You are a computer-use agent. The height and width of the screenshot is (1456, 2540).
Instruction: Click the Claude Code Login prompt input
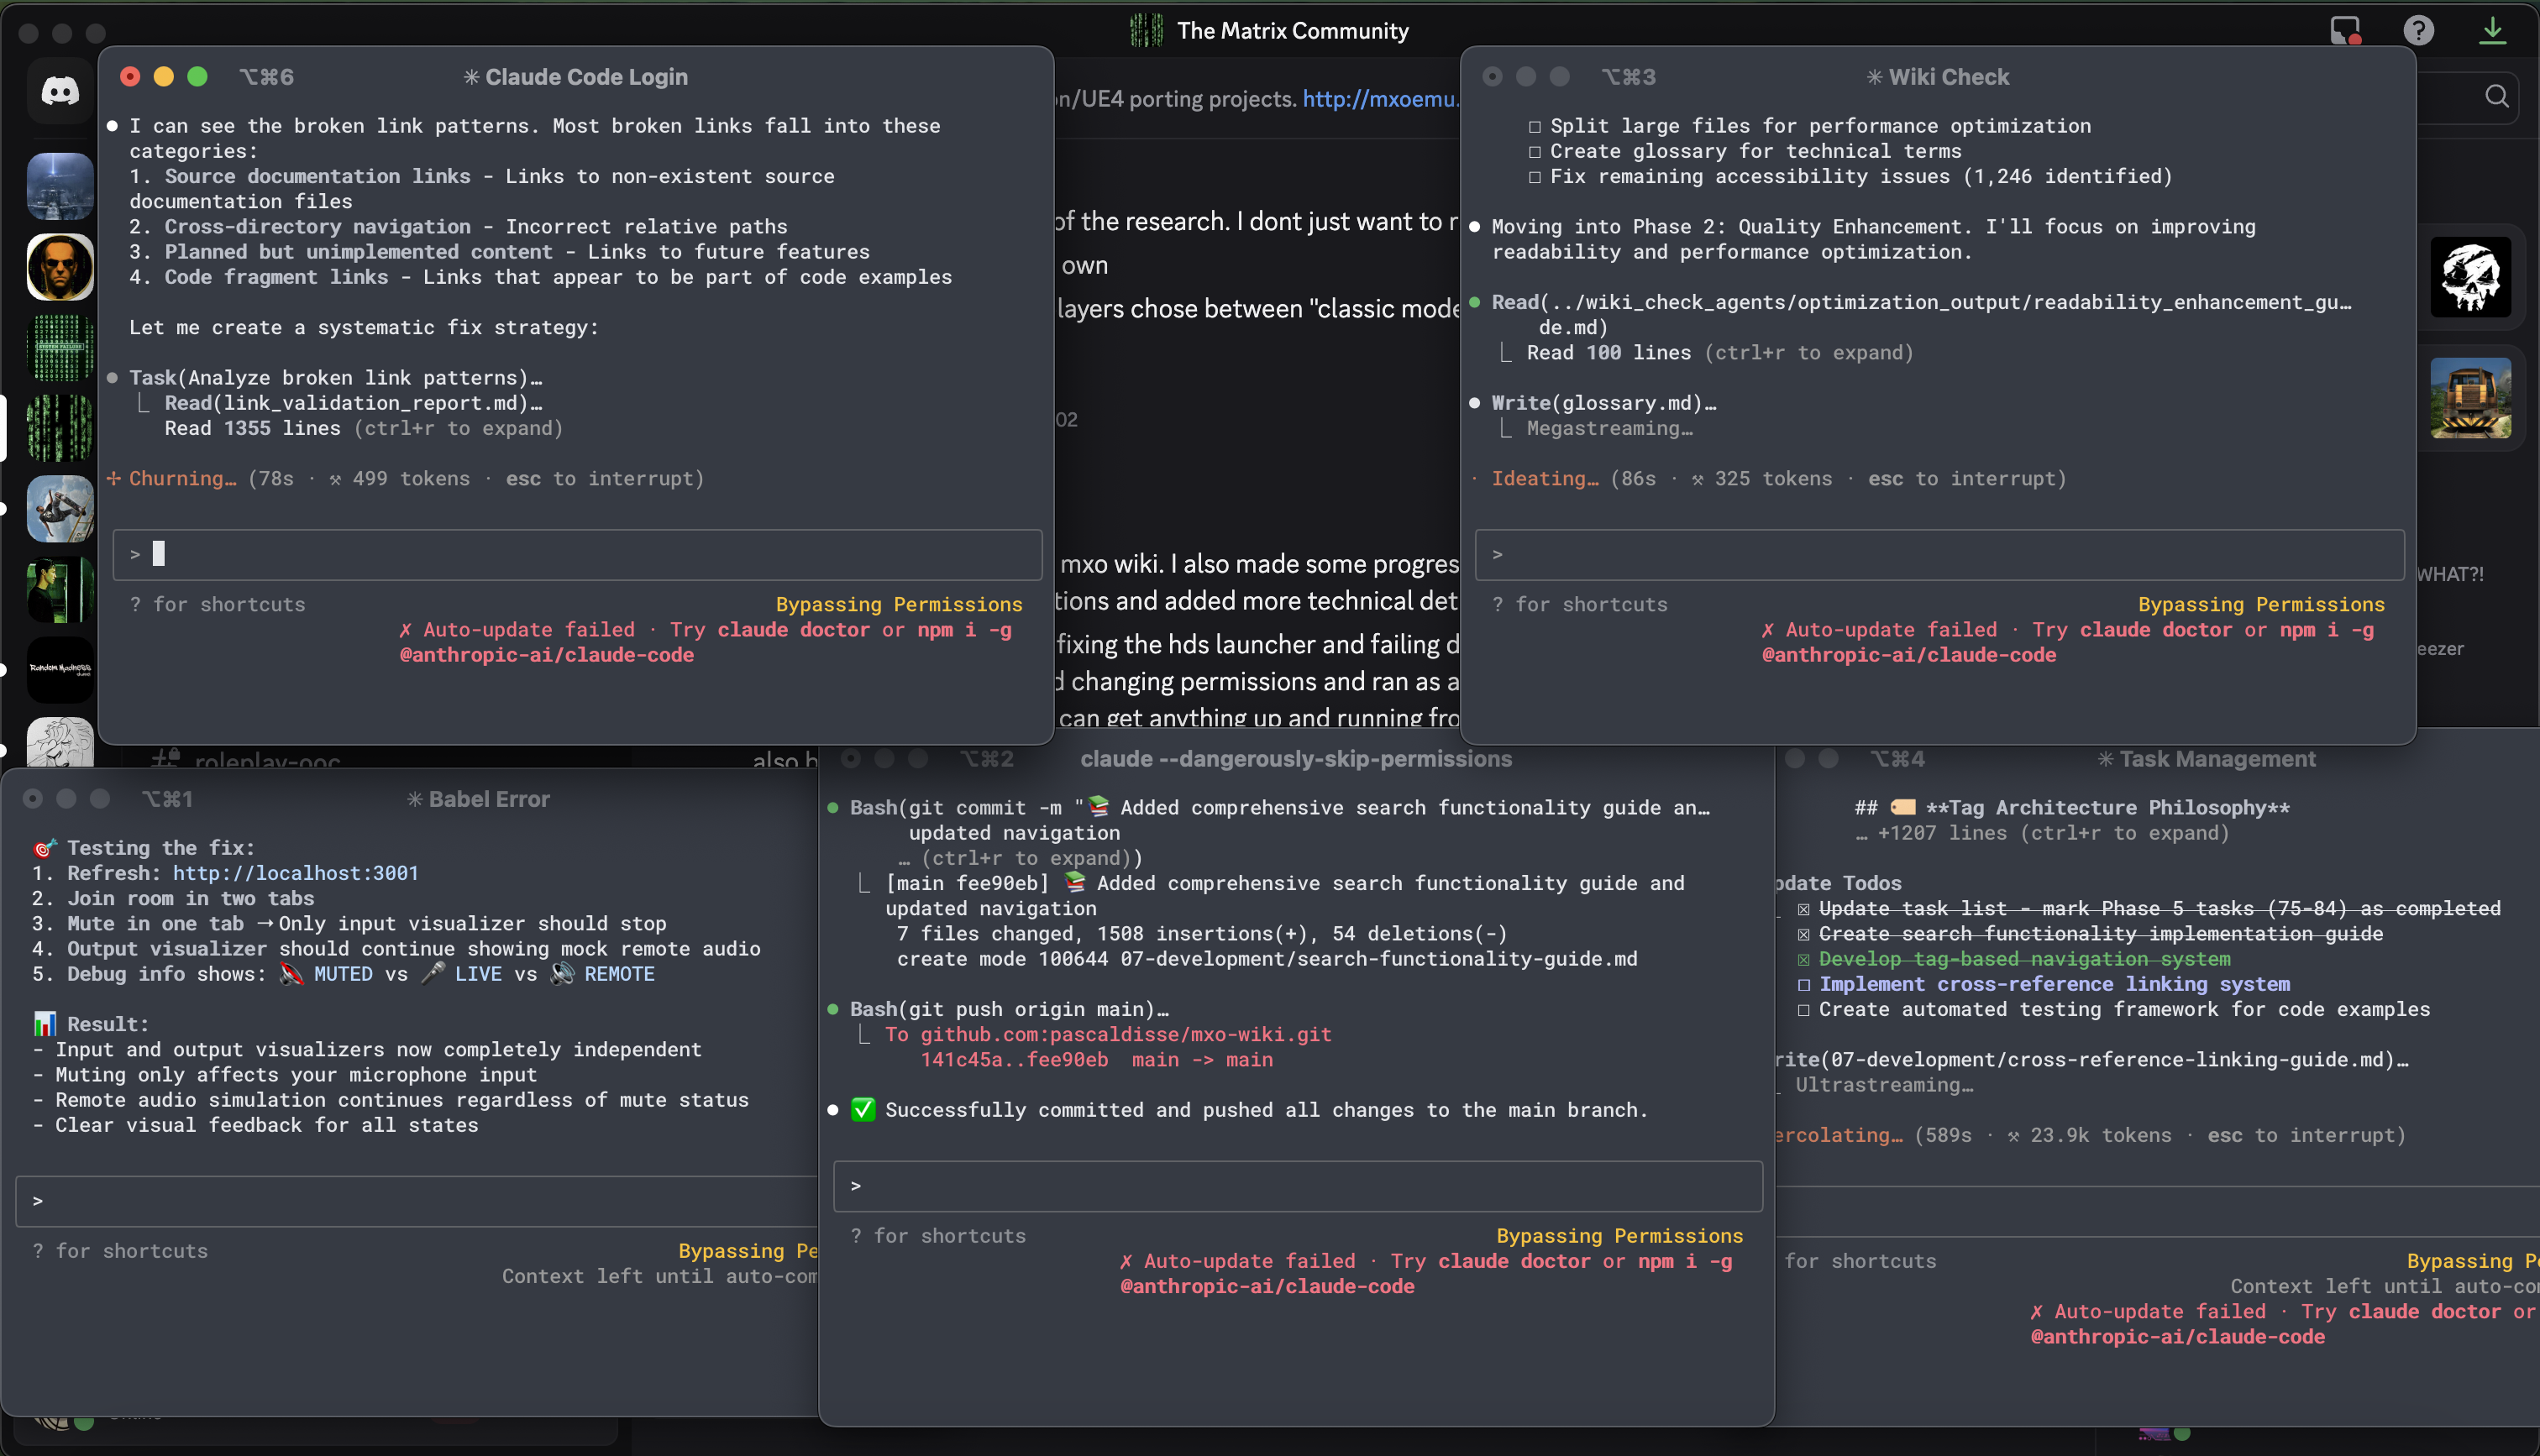point(577,554)
